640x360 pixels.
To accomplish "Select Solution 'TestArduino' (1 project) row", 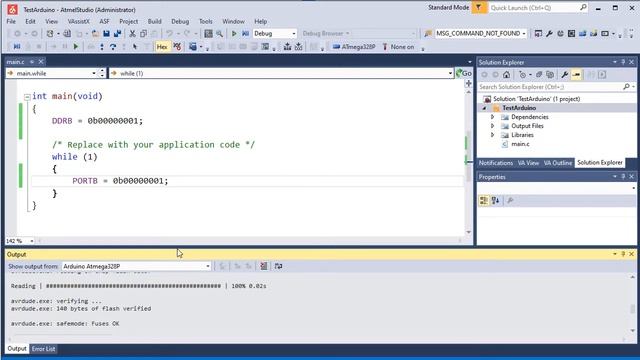I will click(x=536, y=99).
